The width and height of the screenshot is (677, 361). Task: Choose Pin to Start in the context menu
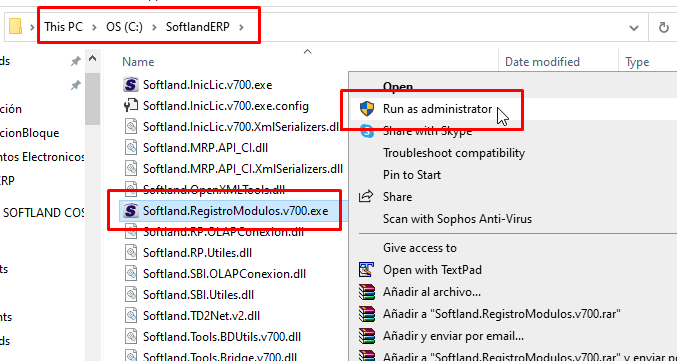pos(412,175)
